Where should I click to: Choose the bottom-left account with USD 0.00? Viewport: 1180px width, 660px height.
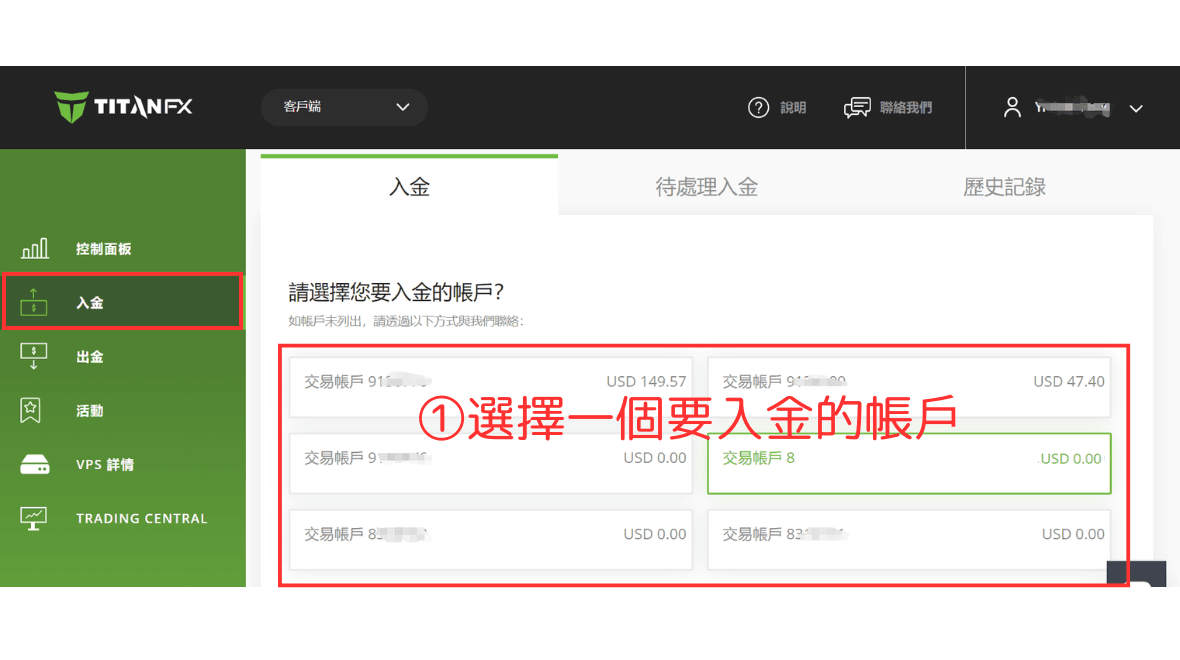pyautogui.click(x=491, y=538)
